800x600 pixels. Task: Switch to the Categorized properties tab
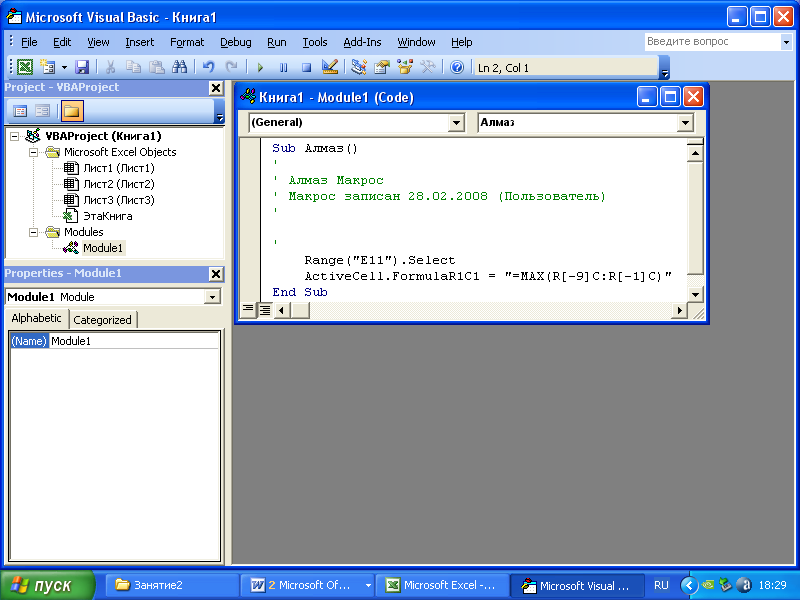click(x=103, y=320)
